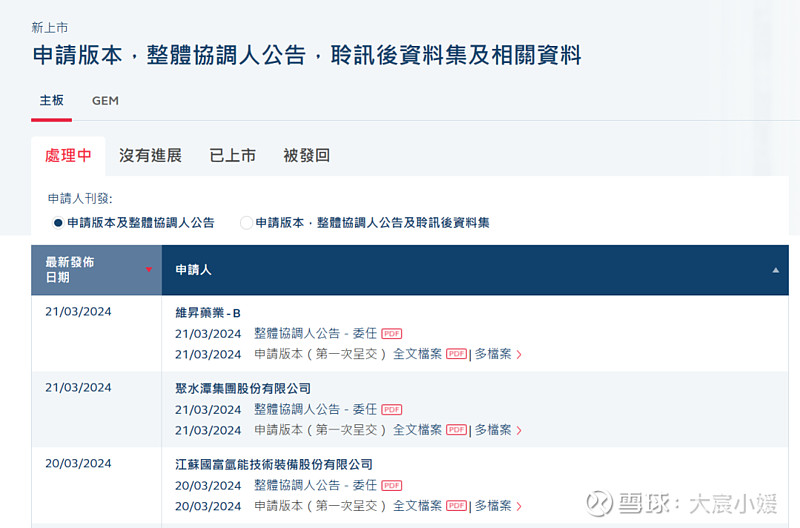
Task: Click 江蘇國富氫能技術裝備股份有限公司 applicant name
Action: [x=274, y=465]
